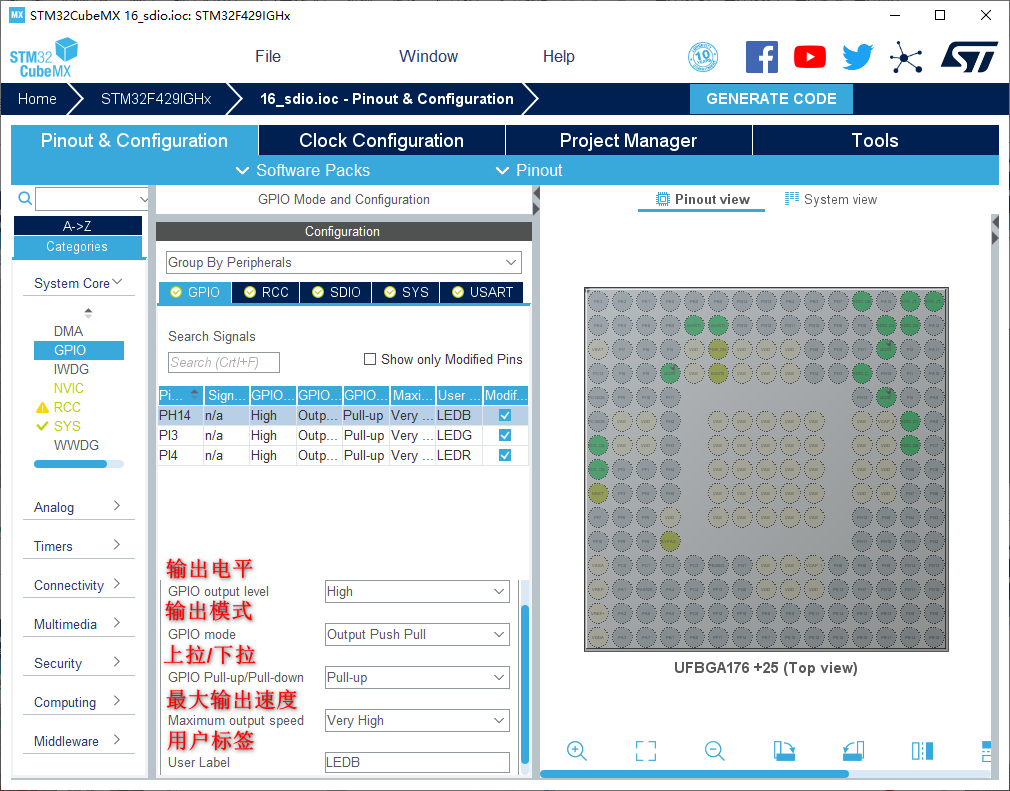Switch to Clock Configuration tab
Image resolution: width=1010 pixels, height=791 pixels.
[381, 140]
